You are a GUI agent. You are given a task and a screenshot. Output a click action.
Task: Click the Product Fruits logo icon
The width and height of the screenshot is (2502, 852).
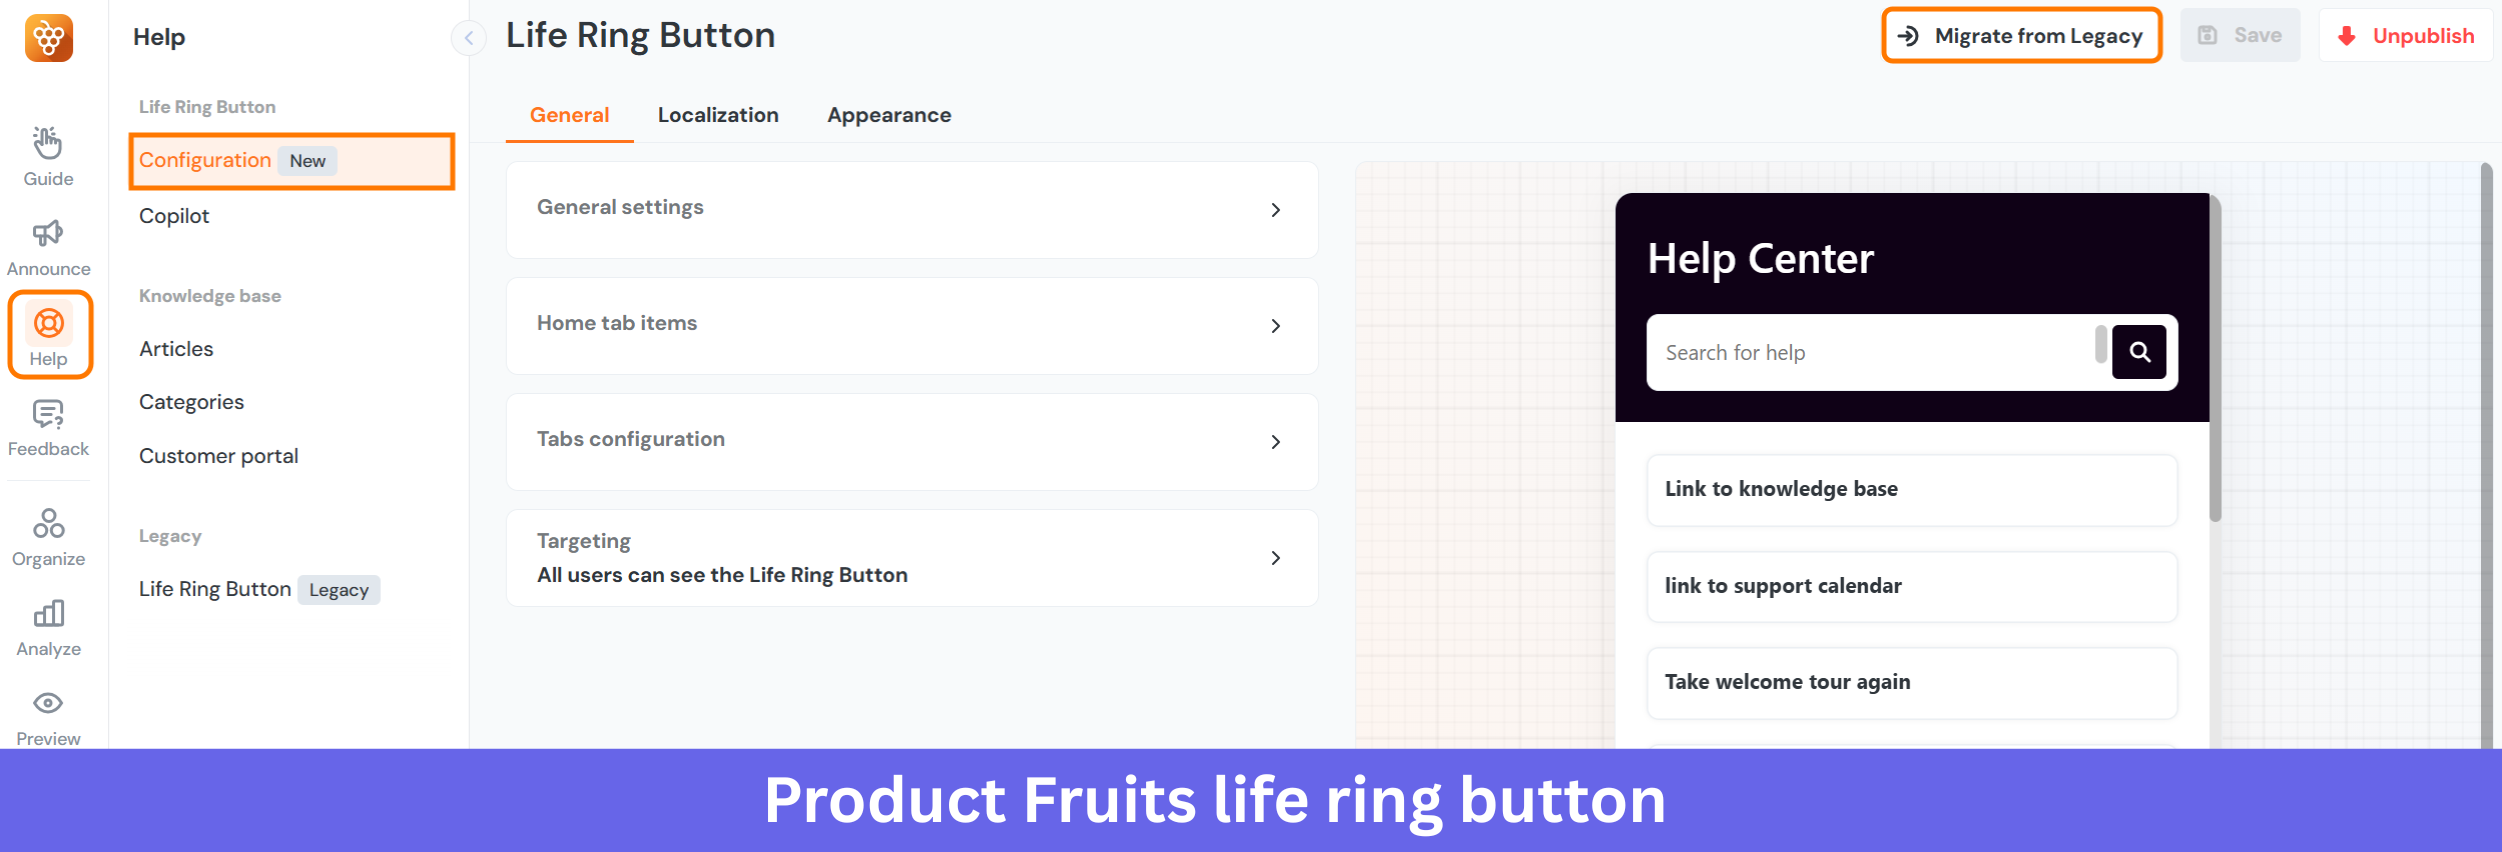point(47,38)
